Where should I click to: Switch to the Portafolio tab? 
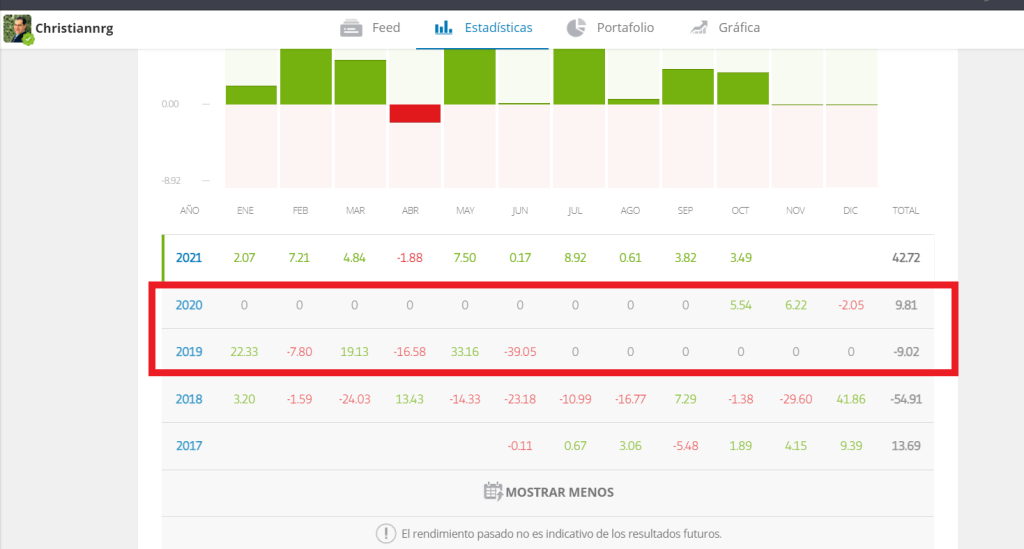tap(625, 28)
